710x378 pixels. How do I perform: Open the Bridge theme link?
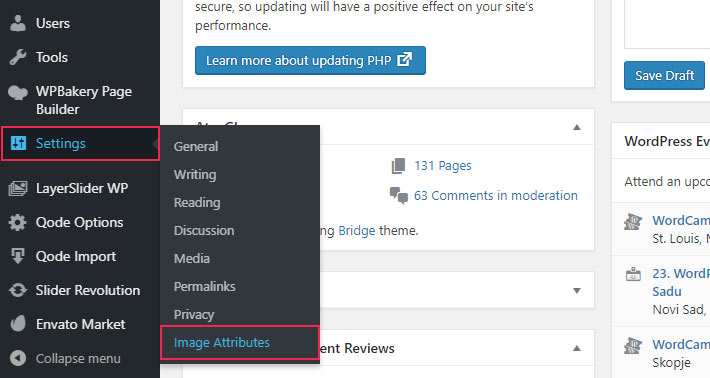357,230
